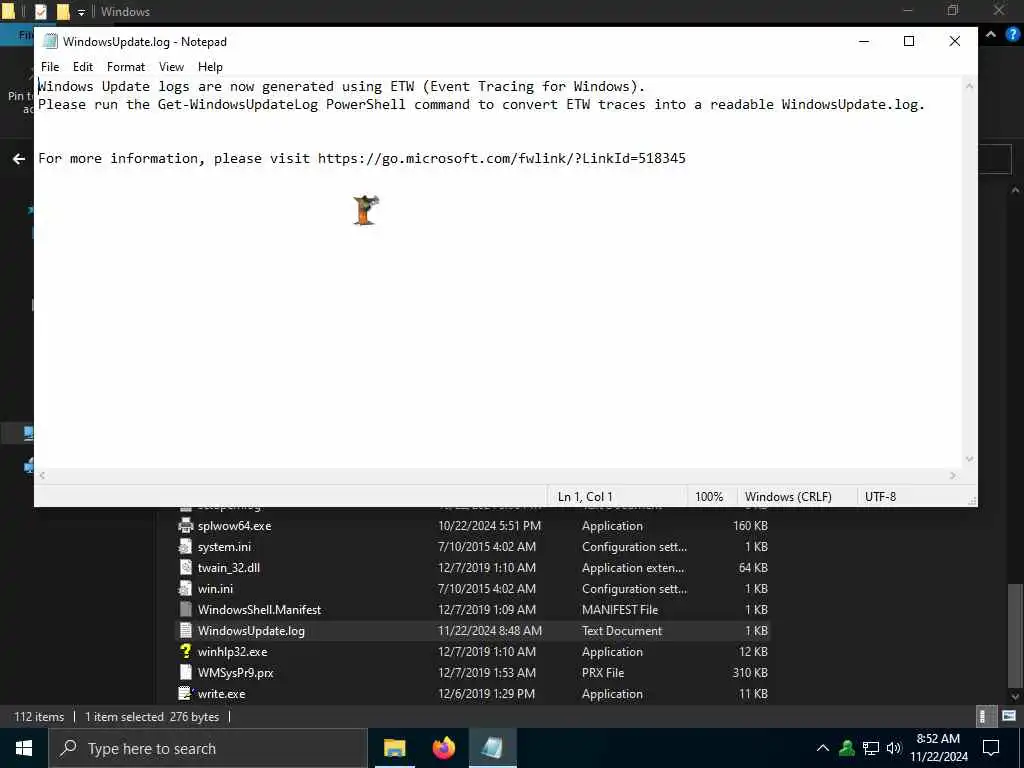The width and height of the screenshot is (1024, 768).
Task: Click the Notepad title bar icon
Action: coord(50,42)
